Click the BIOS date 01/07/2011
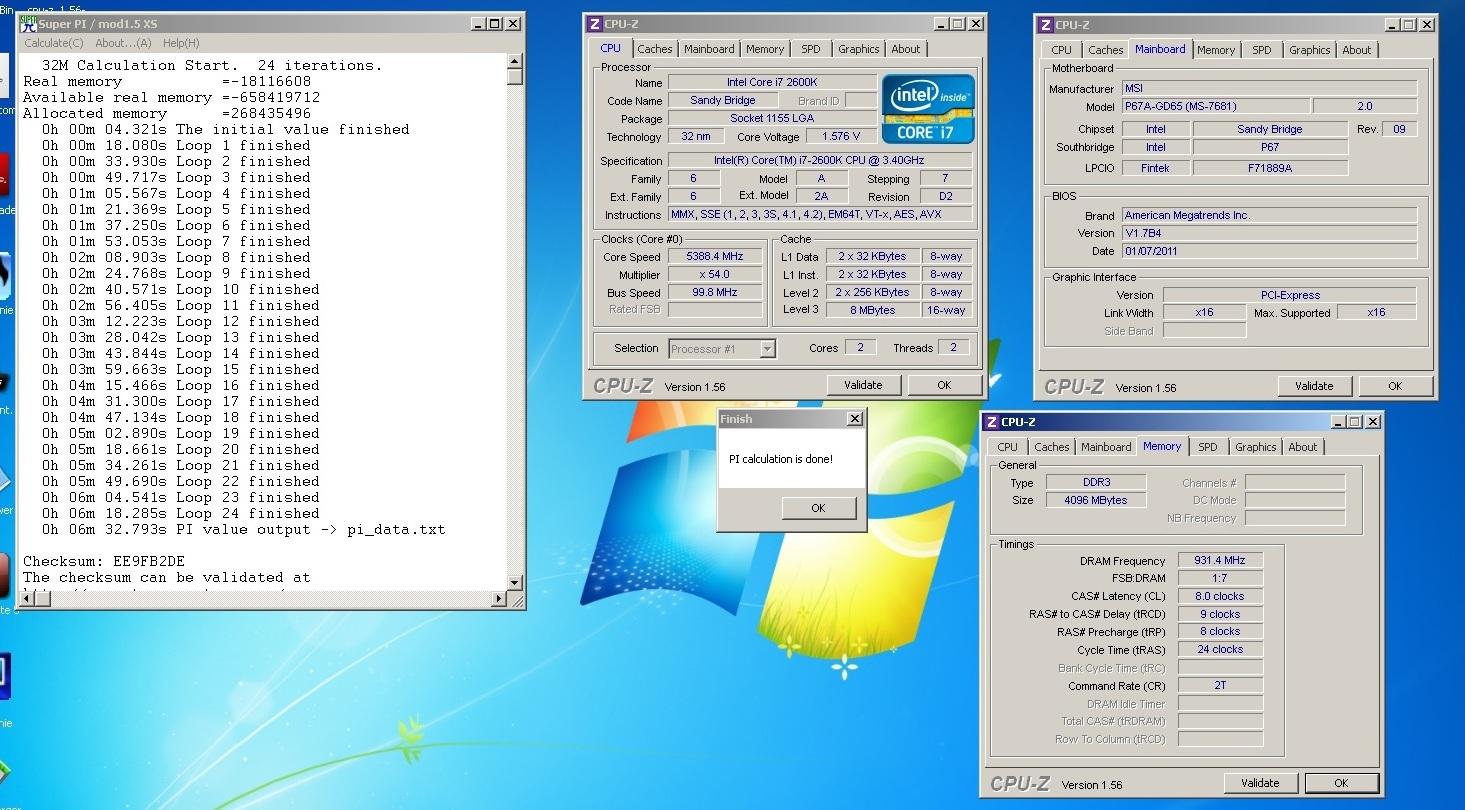 click(x=1268, y=251)
